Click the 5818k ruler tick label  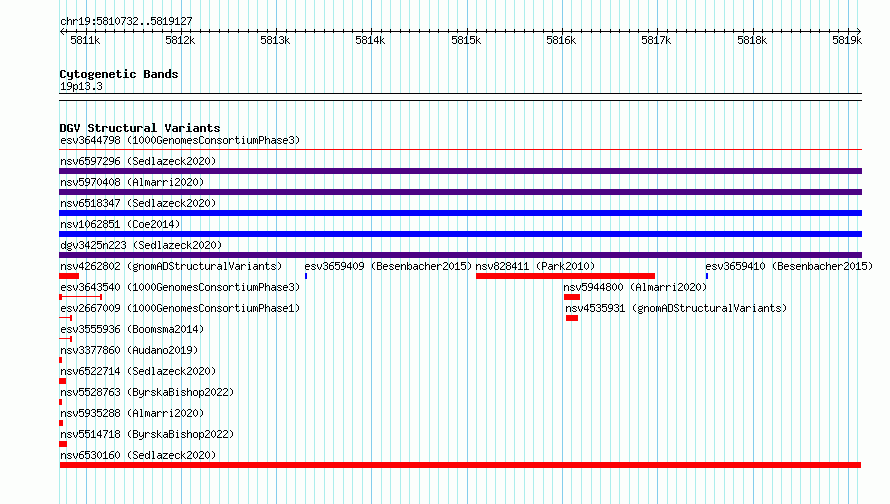pos(752,40)
